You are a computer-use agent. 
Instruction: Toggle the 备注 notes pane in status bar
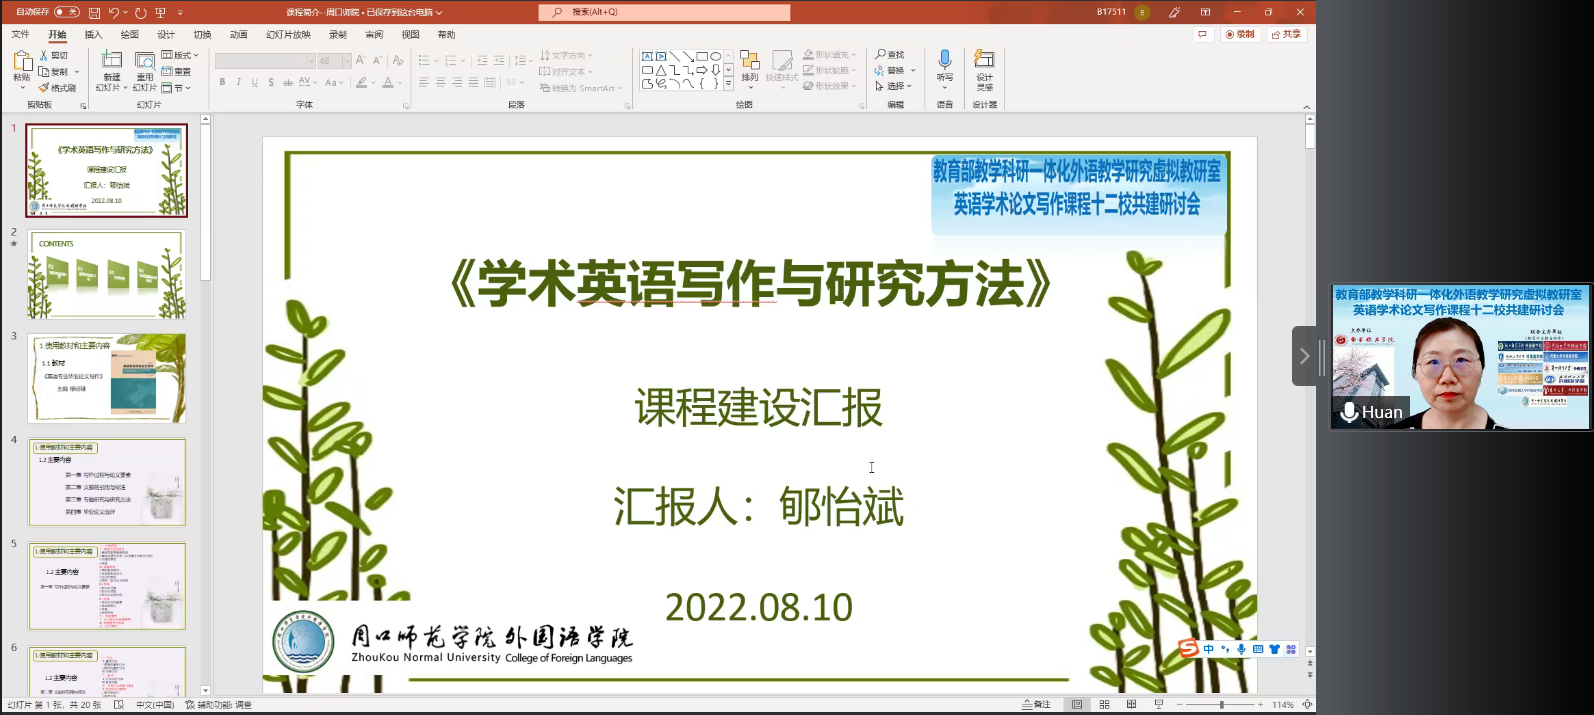tap(1036, 705)
